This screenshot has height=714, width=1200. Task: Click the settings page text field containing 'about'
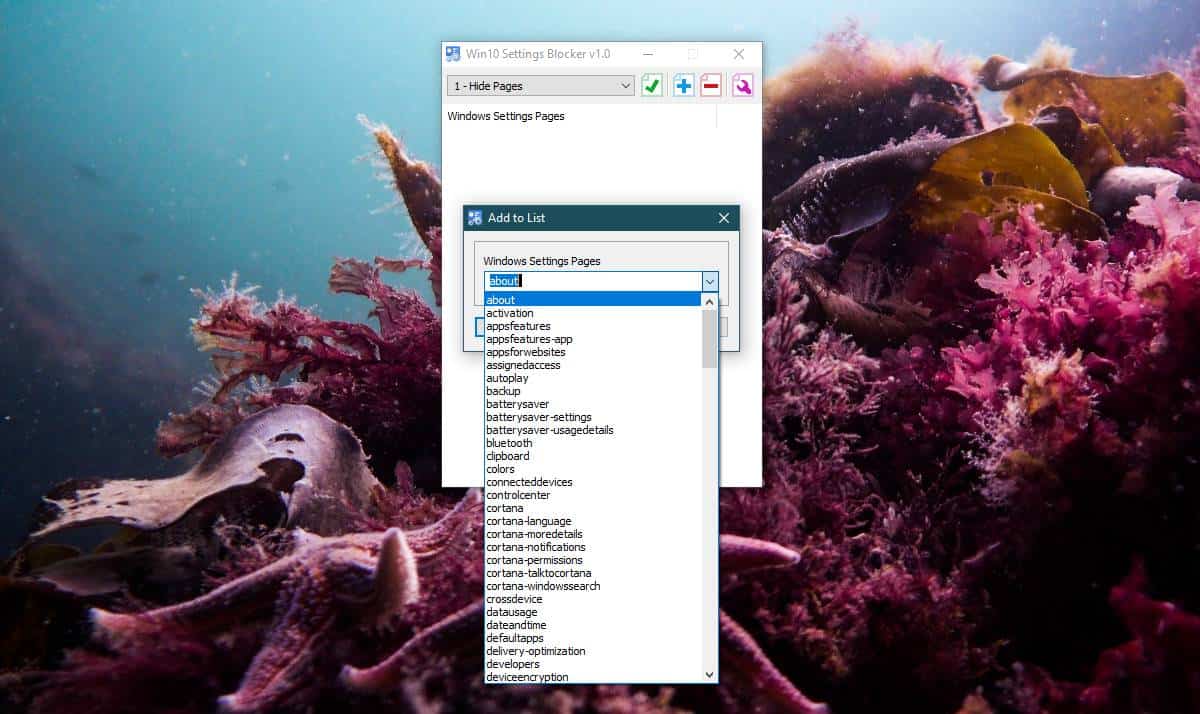click(x=593, y=282)
